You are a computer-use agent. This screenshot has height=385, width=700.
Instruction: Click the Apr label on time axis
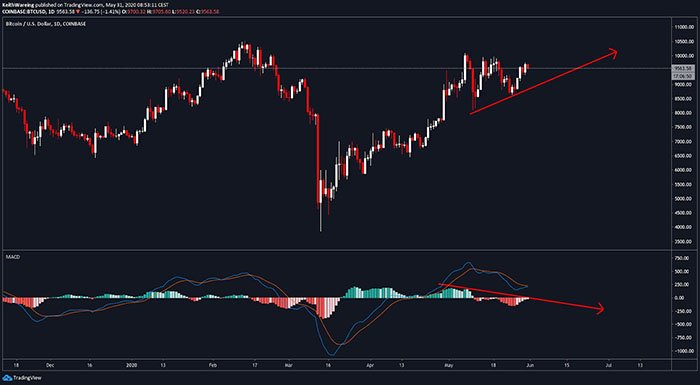point(370,364)
